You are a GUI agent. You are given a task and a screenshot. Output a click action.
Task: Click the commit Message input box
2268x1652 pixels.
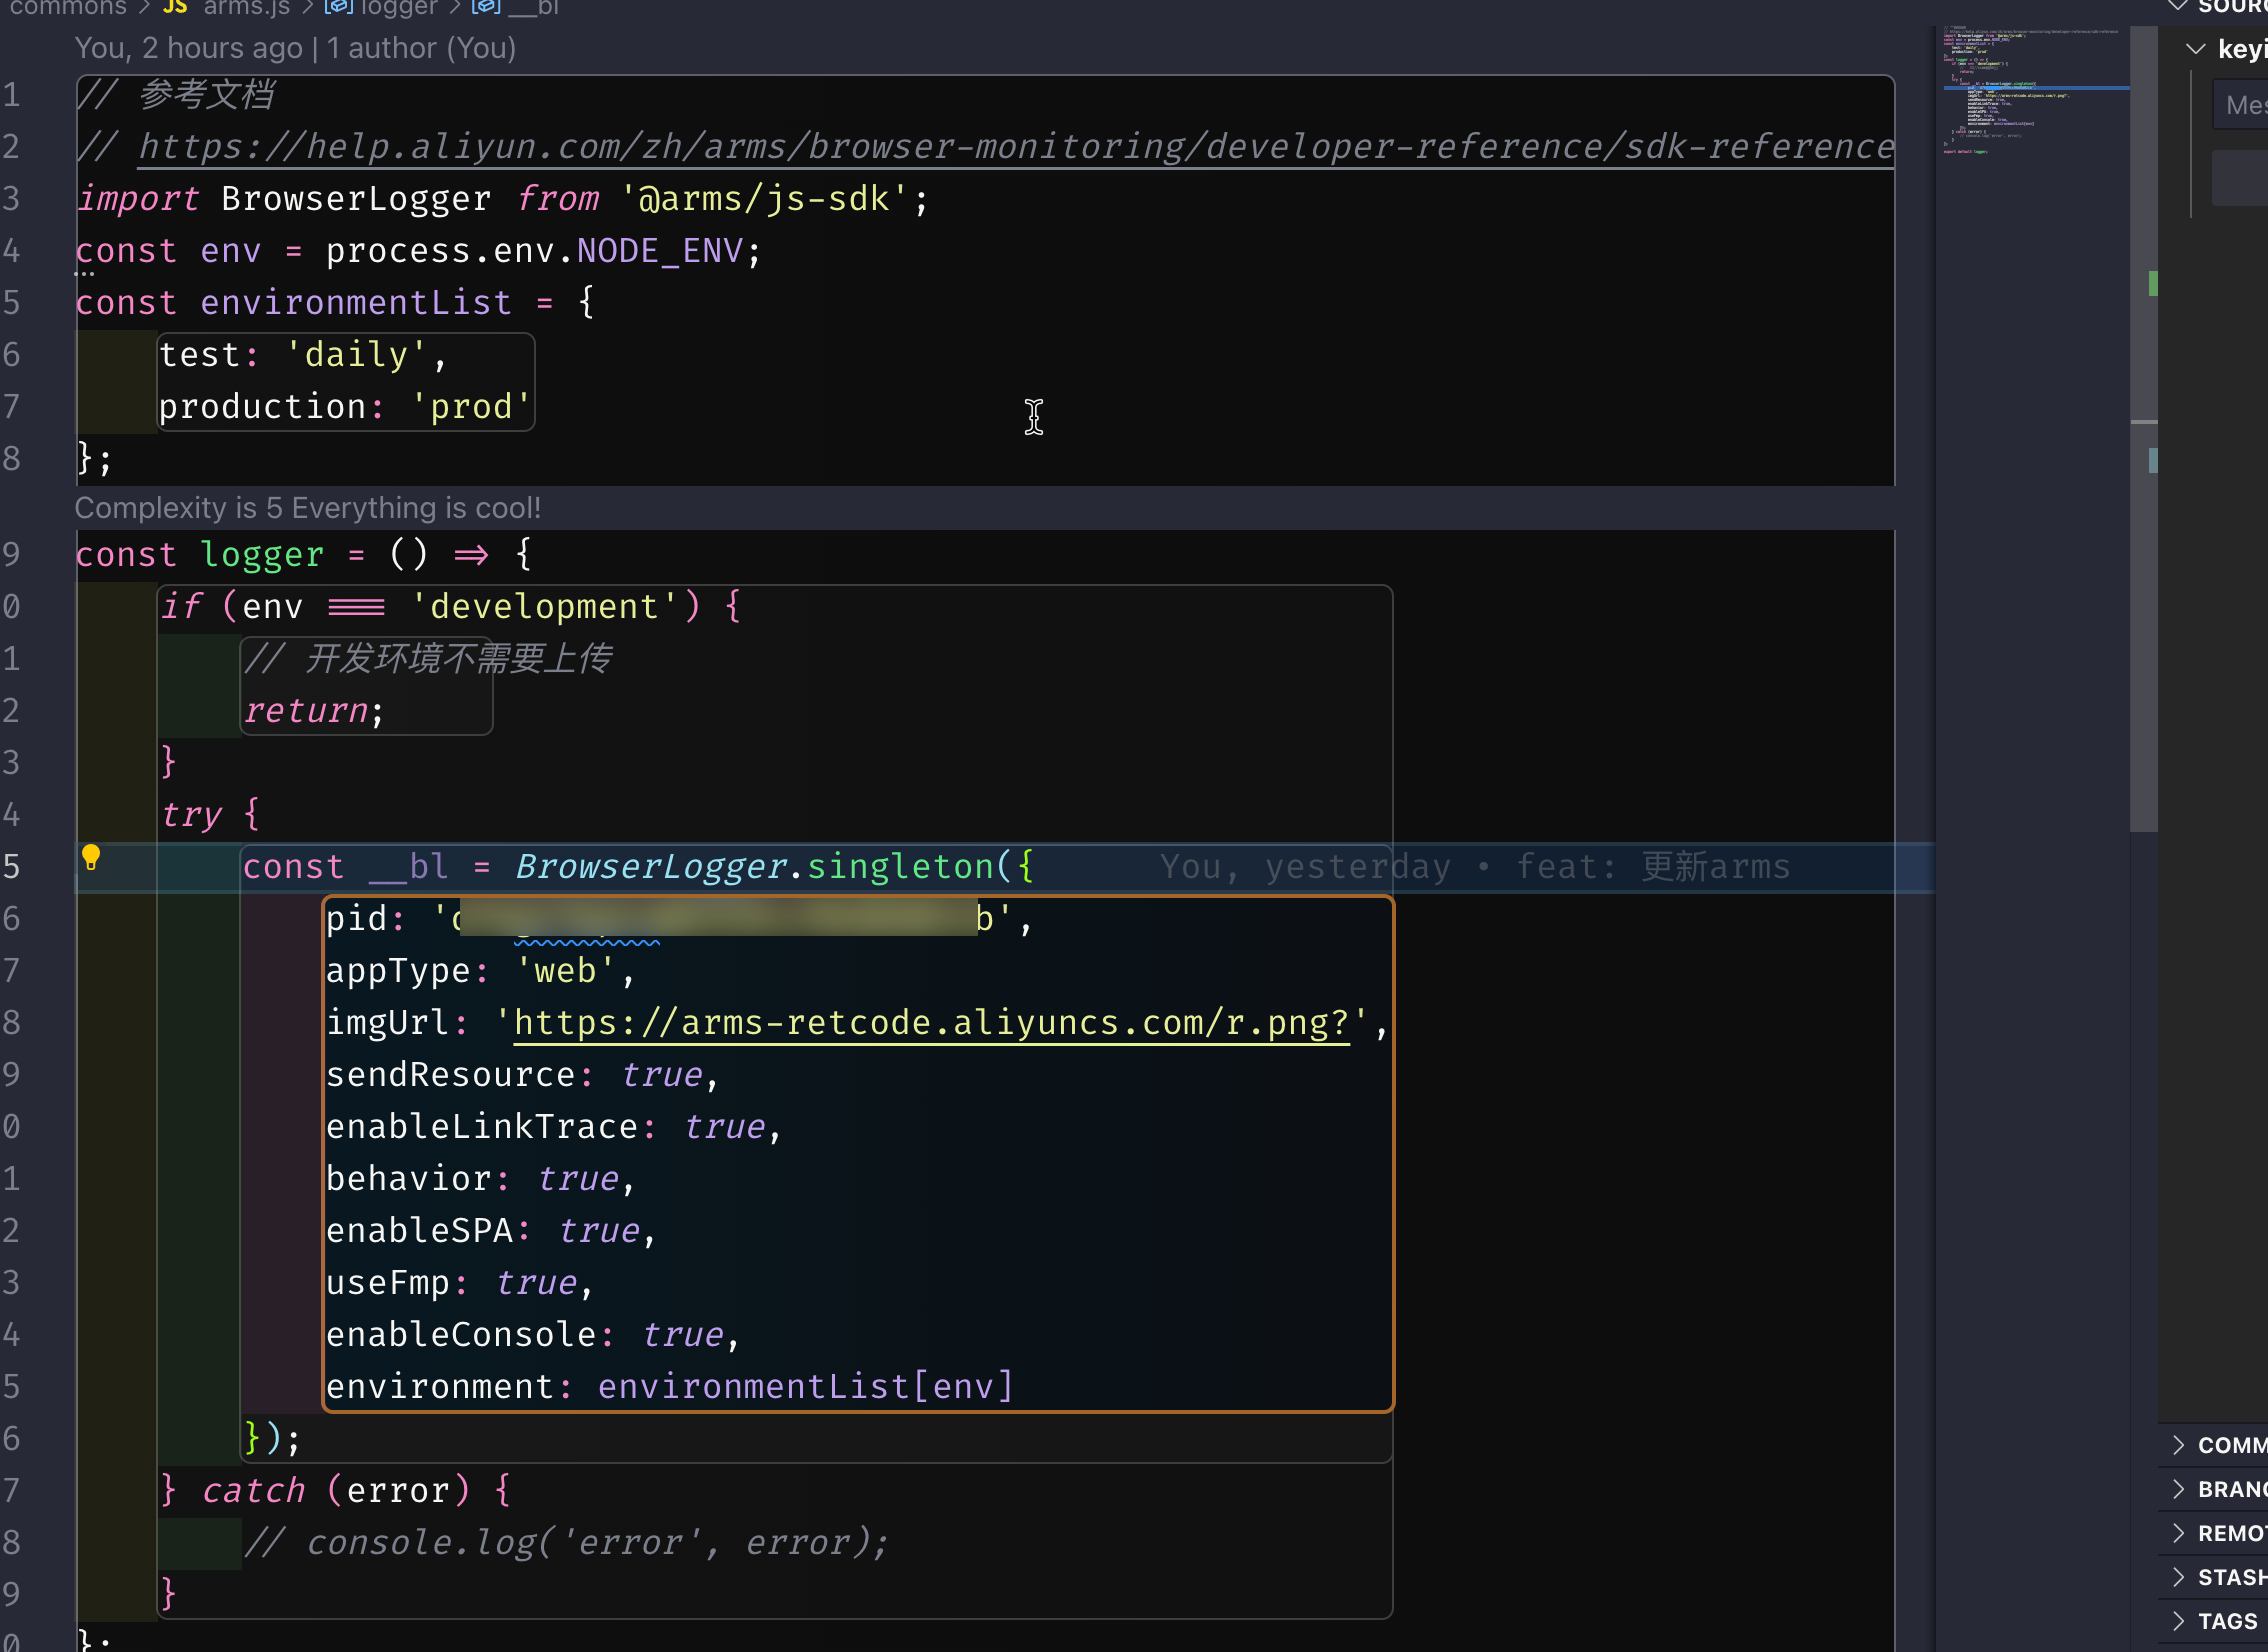tap(2242, 105)
